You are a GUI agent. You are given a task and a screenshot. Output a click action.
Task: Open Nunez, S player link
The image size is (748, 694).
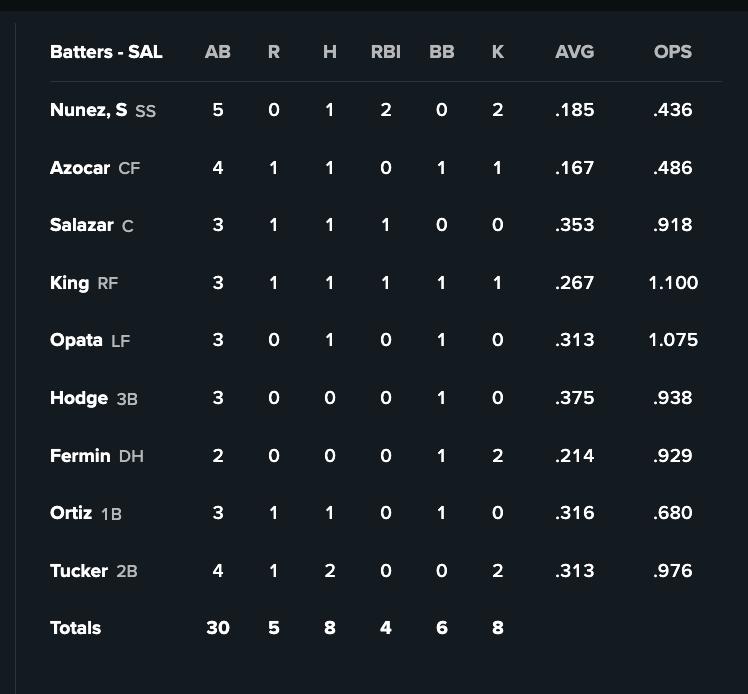(x=88, y=110)
